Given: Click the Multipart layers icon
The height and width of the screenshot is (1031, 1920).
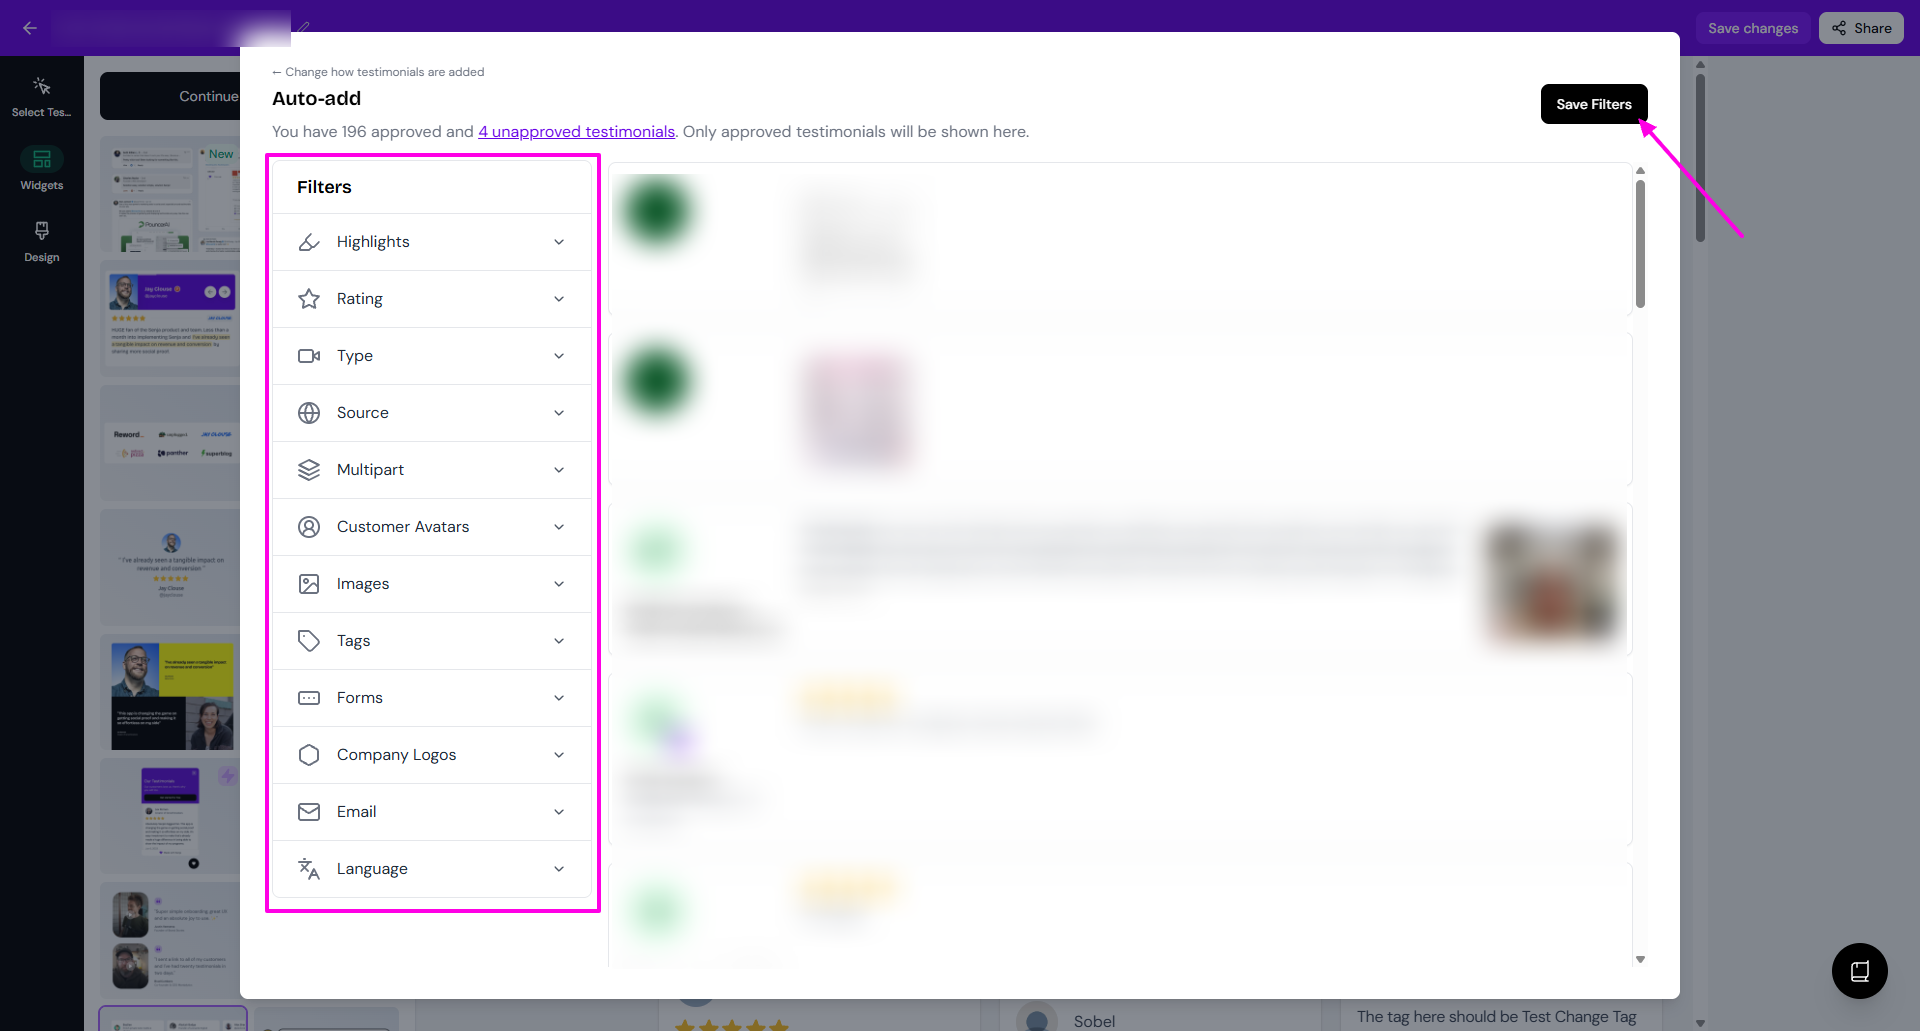Looking at the screenshot, I should 309,470.
